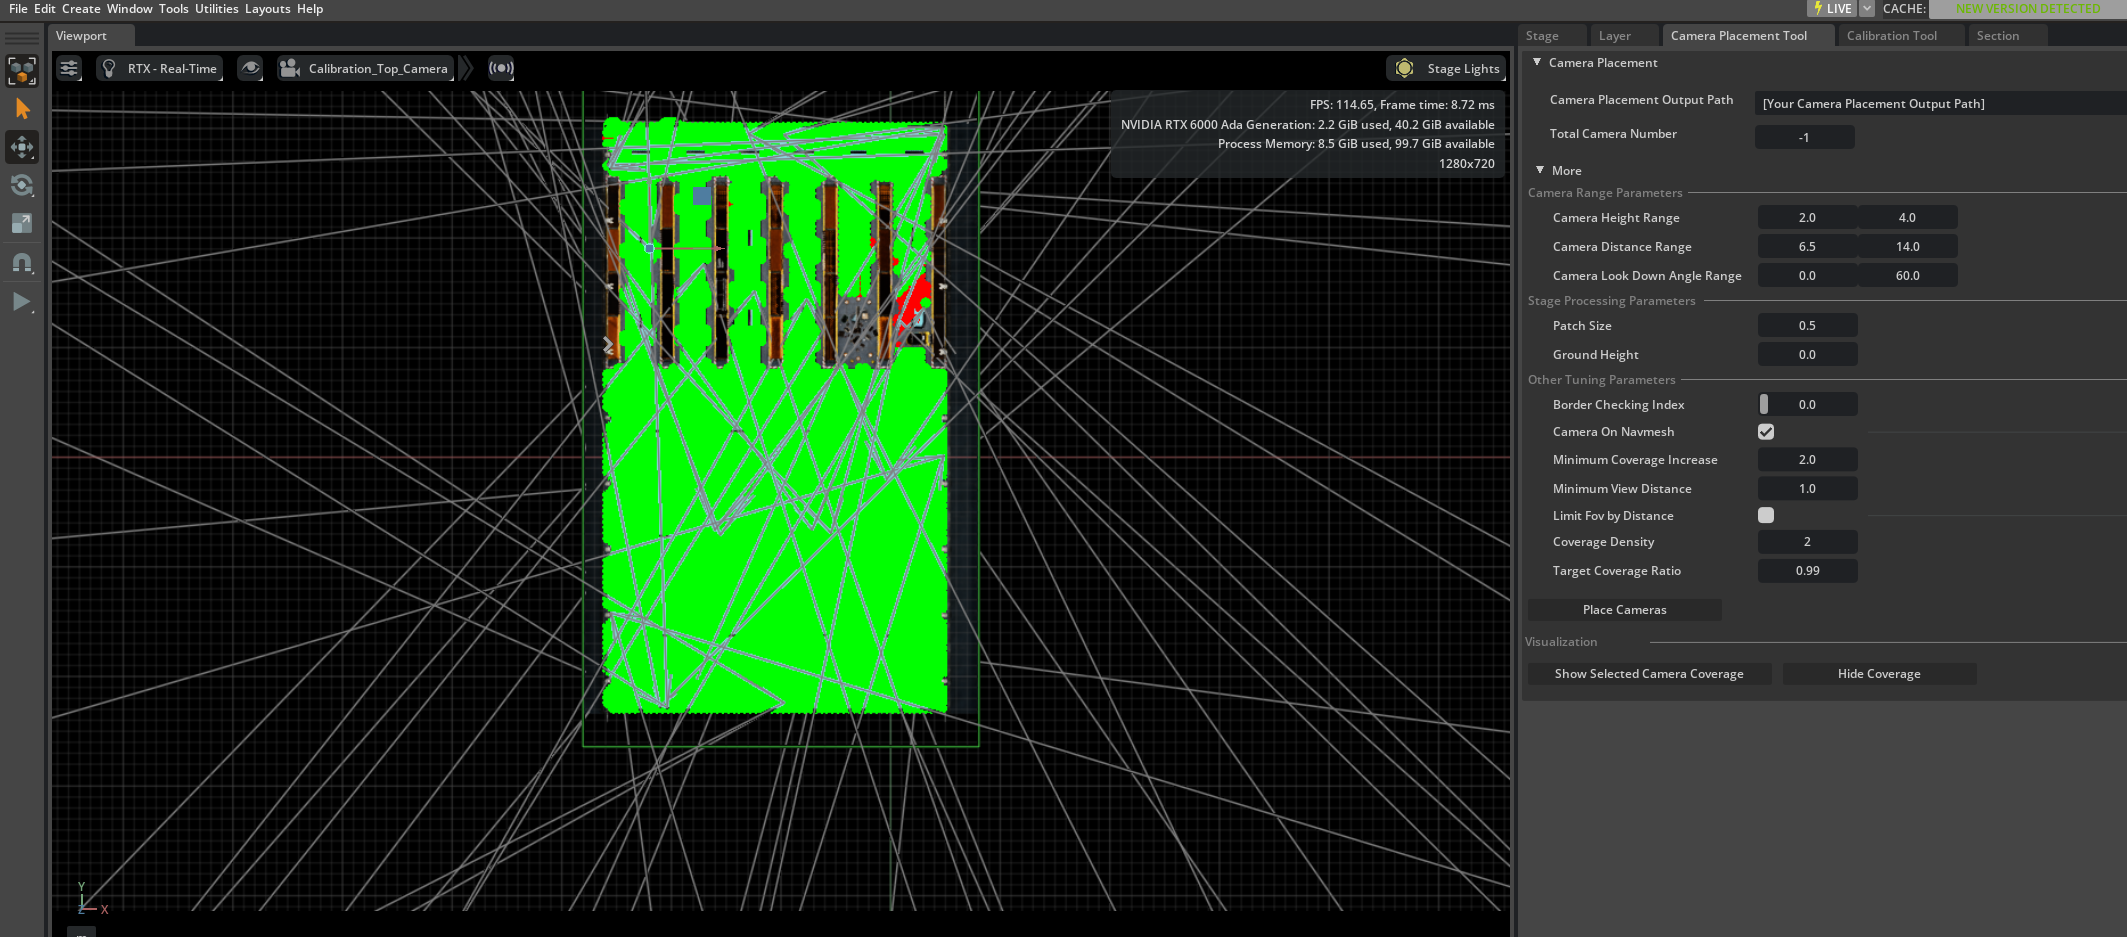Image resolution: width=2127 pixels, height=937 pixels.
Task: Pick the Scale tool
Action: [22, 223]
